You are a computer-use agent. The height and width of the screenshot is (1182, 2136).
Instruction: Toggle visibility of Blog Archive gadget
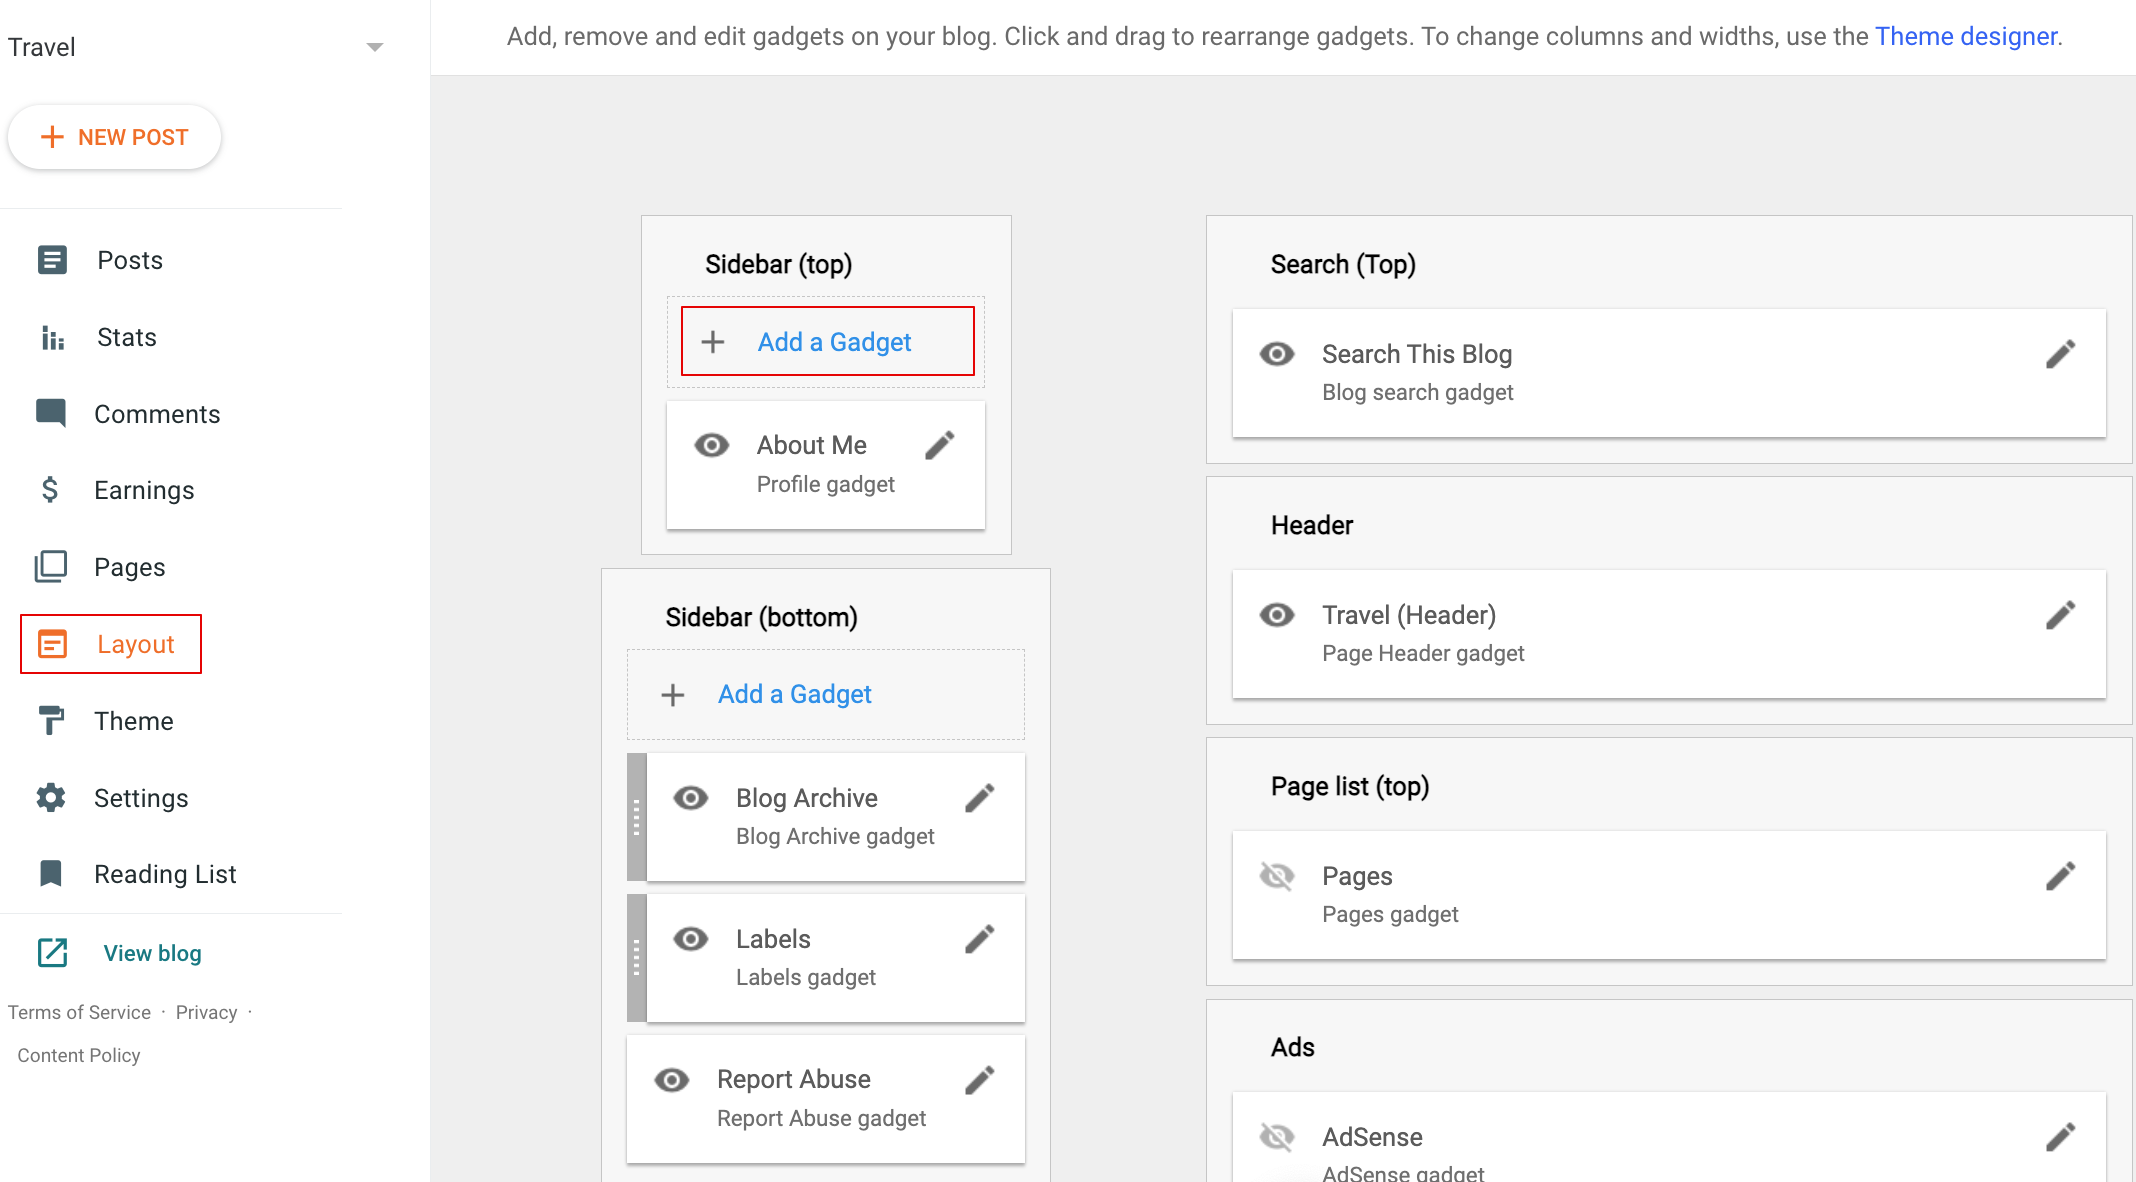pos(691,798)
